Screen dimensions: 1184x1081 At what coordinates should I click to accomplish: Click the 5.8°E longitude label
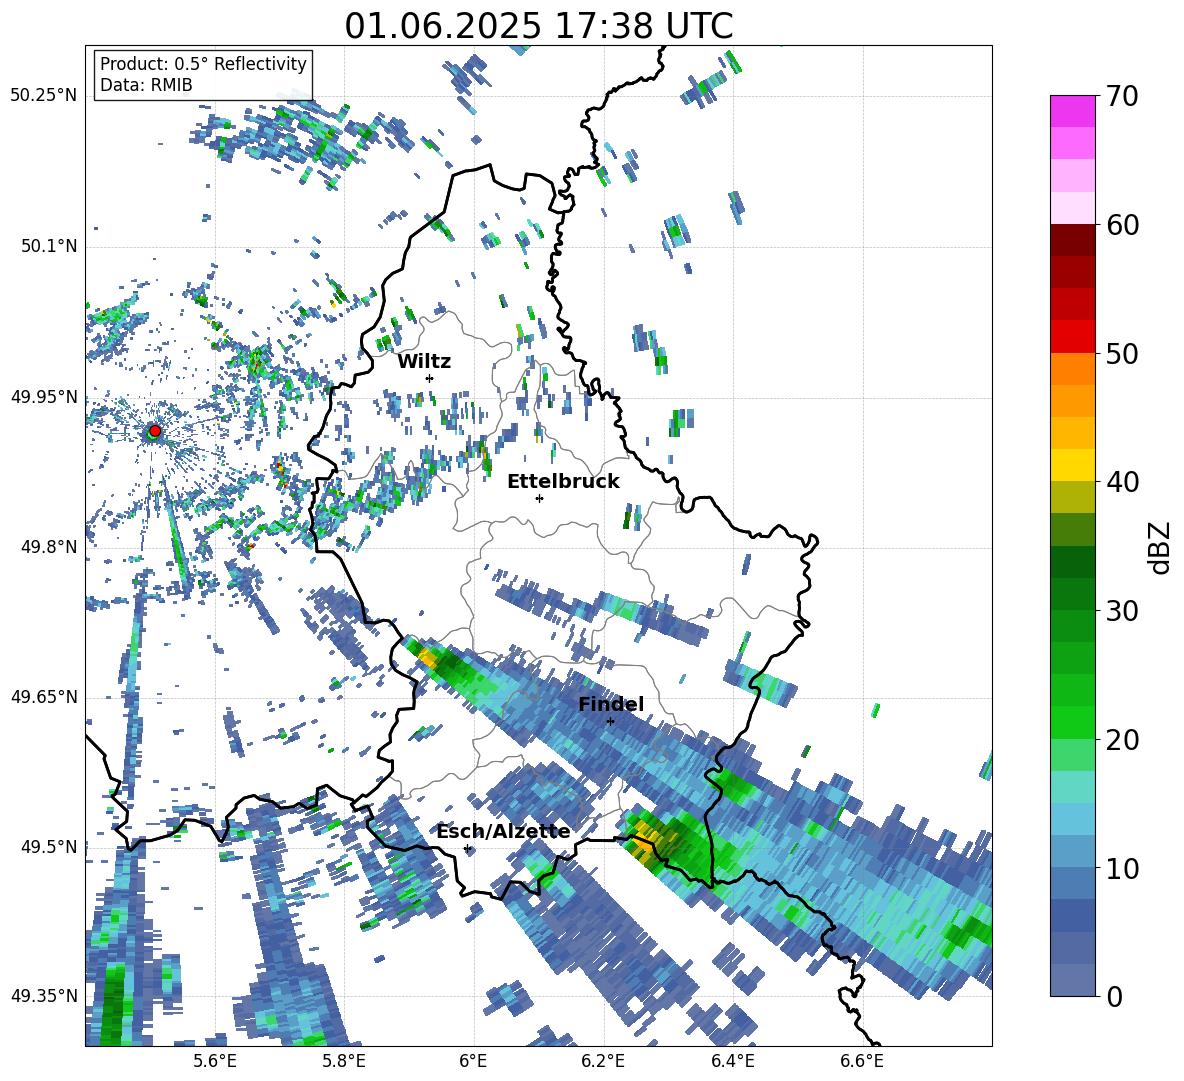(344, 1061)
